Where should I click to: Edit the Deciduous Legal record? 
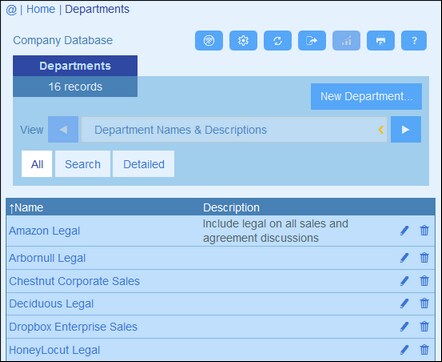[404, 304]
